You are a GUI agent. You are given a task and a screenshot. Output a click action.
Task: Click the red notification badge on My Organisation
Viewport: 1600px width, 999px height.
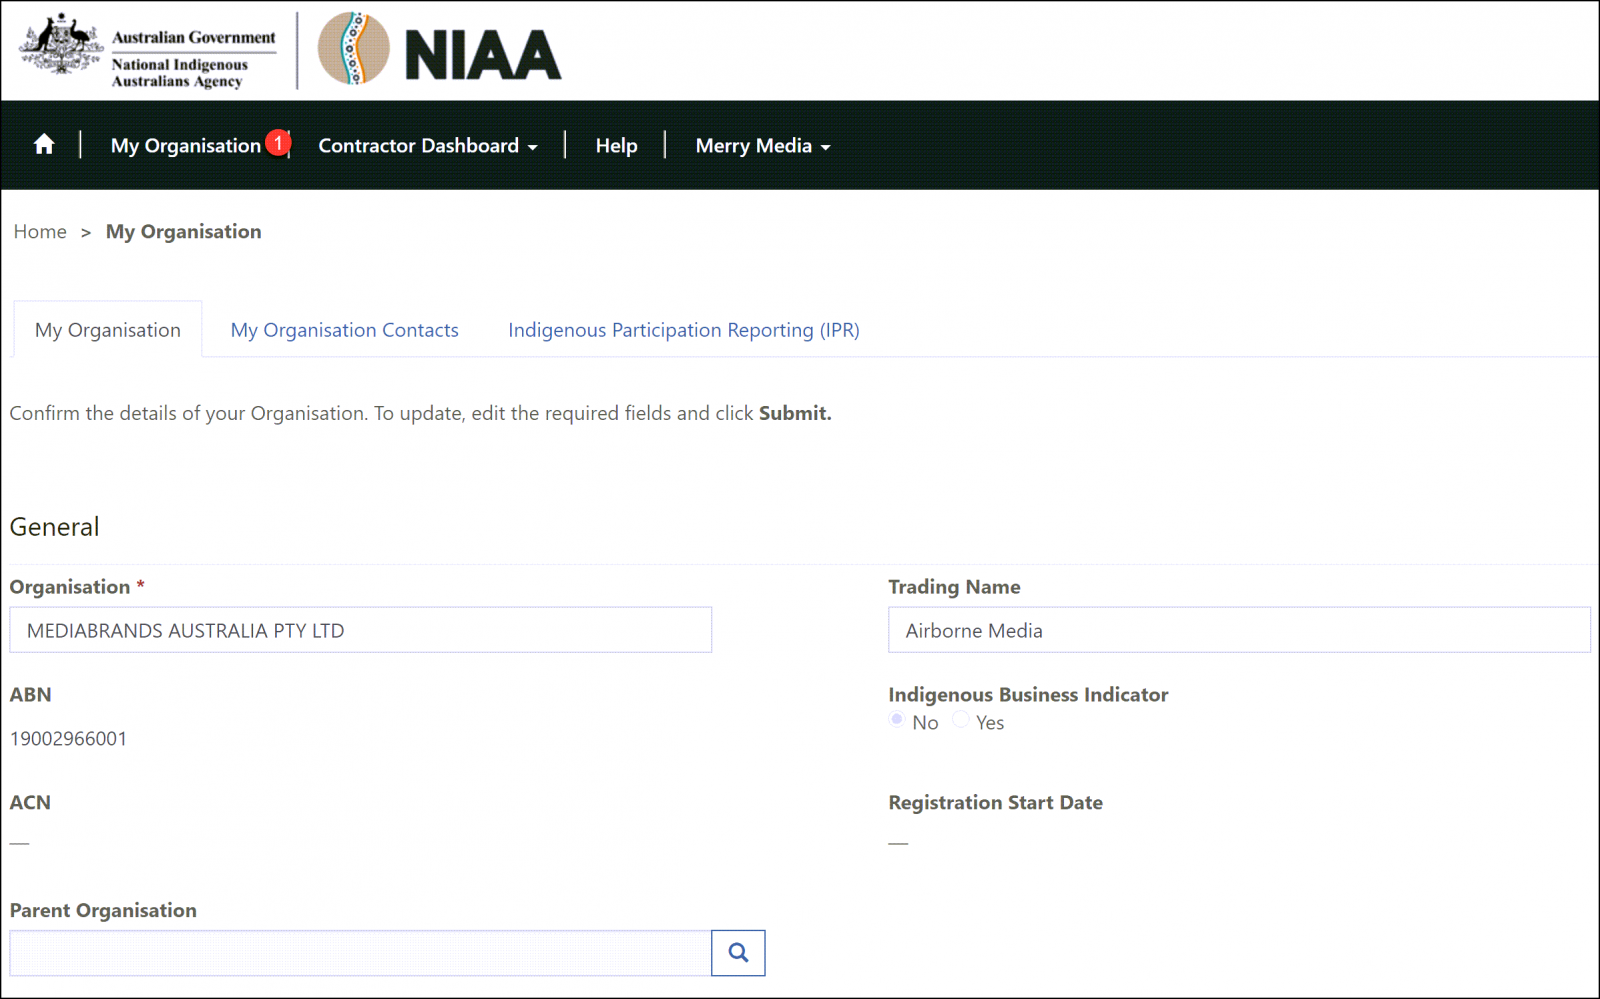[278, 143]
